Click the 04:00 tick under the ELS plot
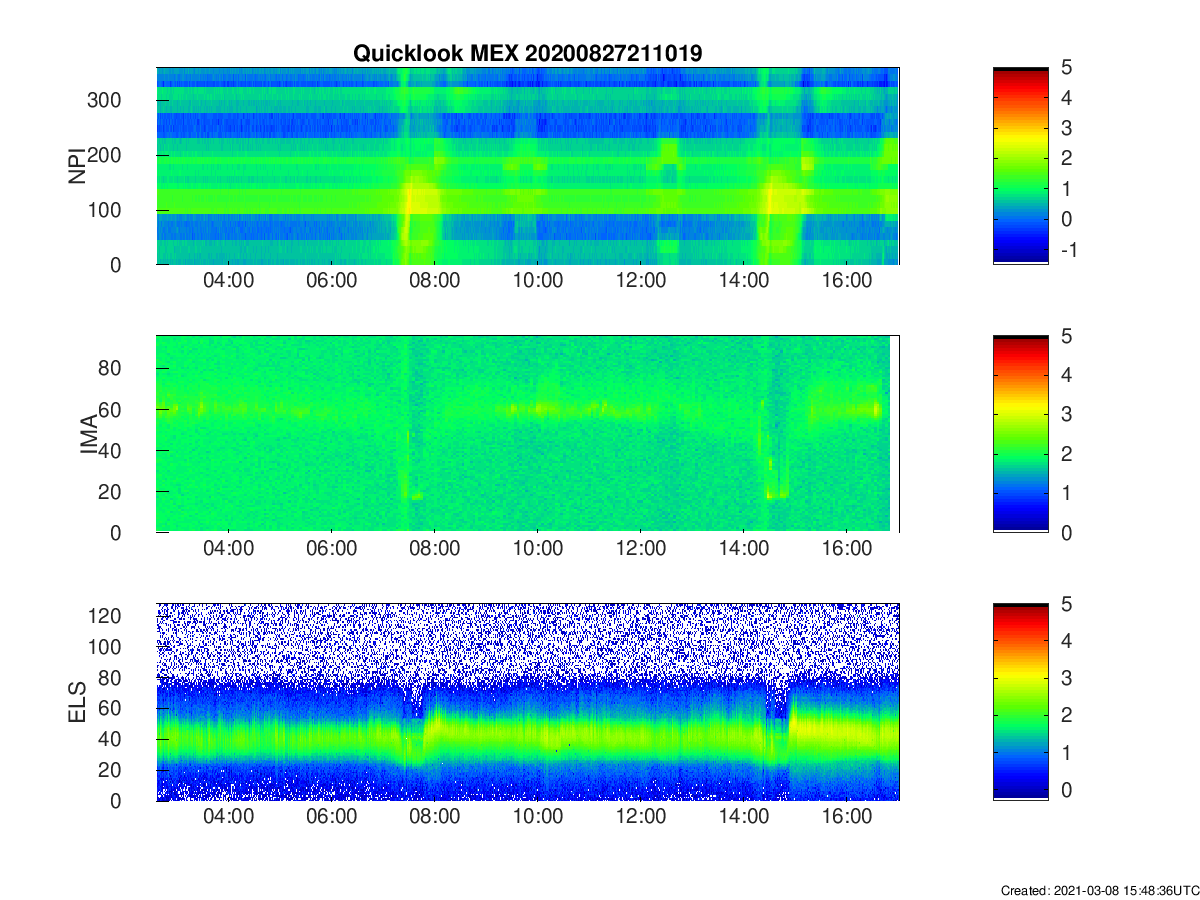Image resolution: width=1200 pixels, height=900 pixels. tap(229, 817)
